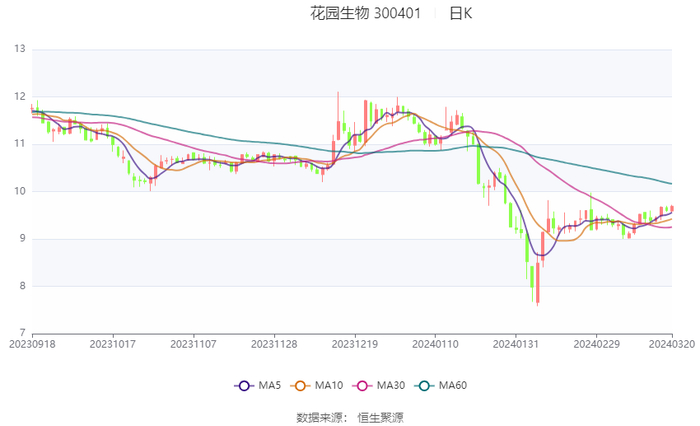Select the 20230918 date on the x-axis

pos(32,343)
